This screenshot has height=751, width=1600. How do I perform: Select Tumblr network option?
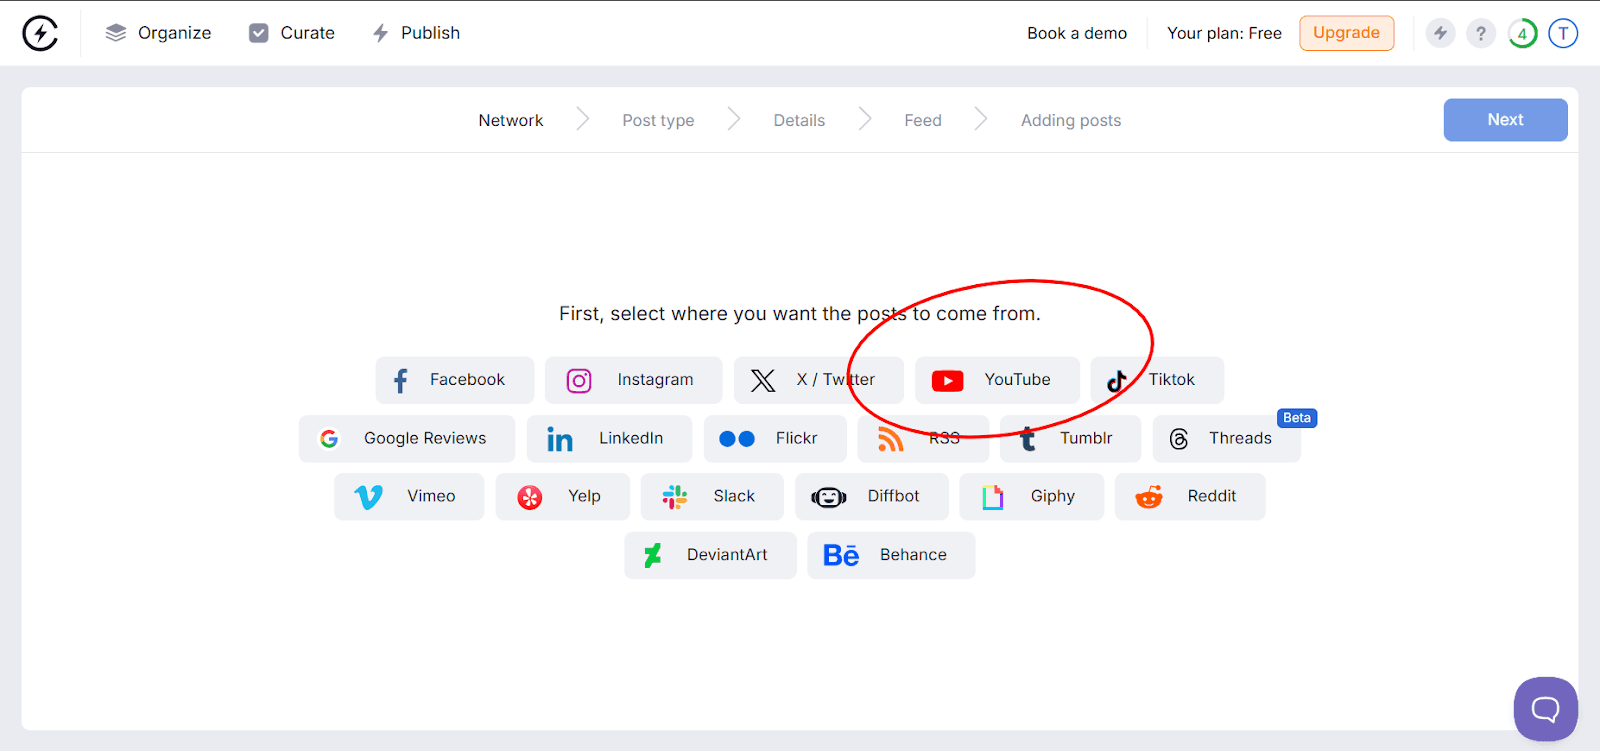[1070, 438]
